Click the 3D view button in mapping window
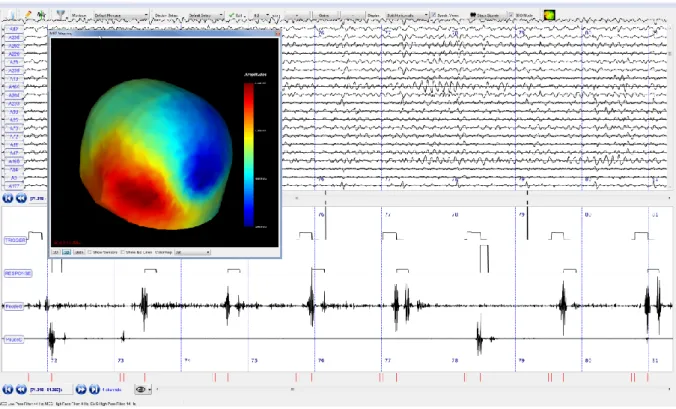This screenshot has height=409, width=676. 66,252
